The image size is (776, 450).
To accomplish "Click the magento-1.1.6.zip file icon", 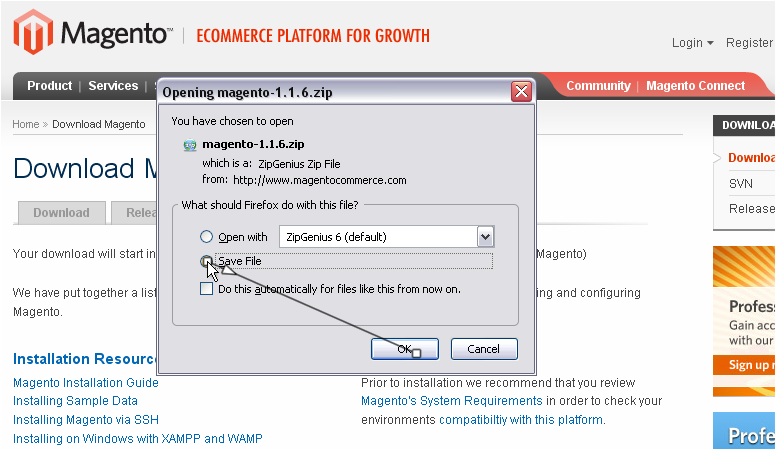I will (x=190, y=145).
